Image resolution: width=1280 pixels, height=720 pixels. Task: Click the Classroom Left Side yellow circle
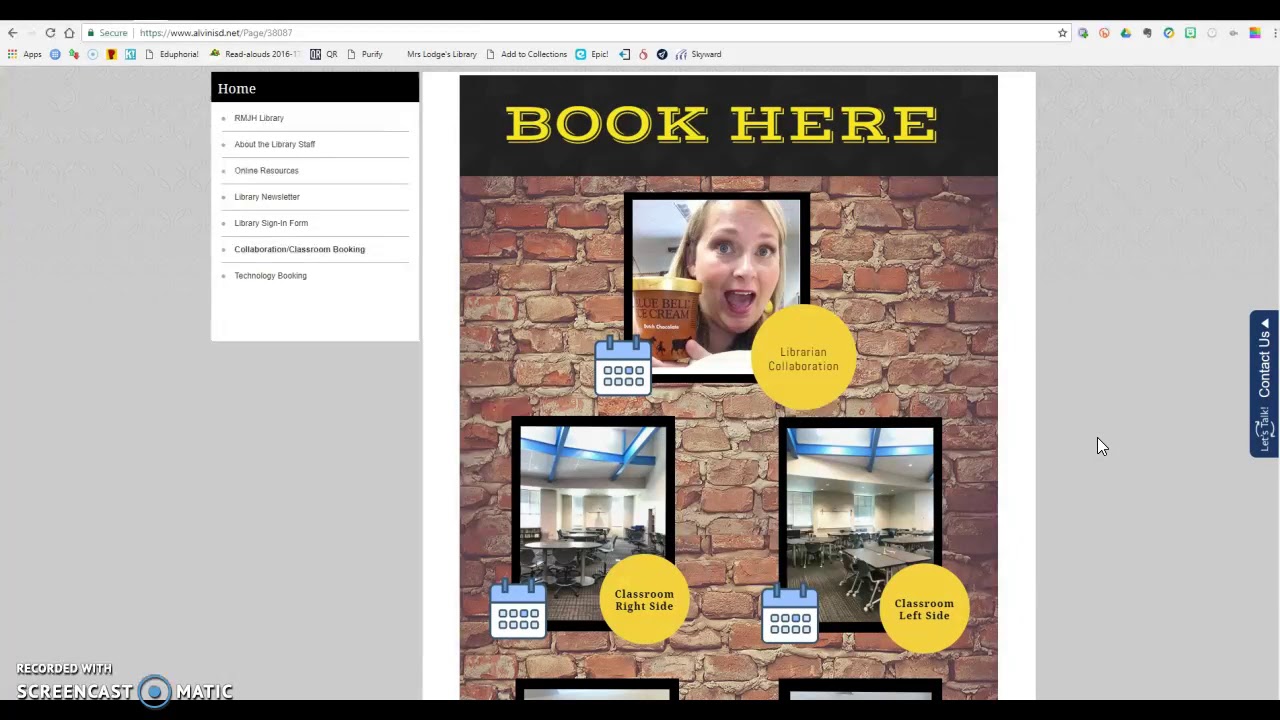click(x=924, y=609)
